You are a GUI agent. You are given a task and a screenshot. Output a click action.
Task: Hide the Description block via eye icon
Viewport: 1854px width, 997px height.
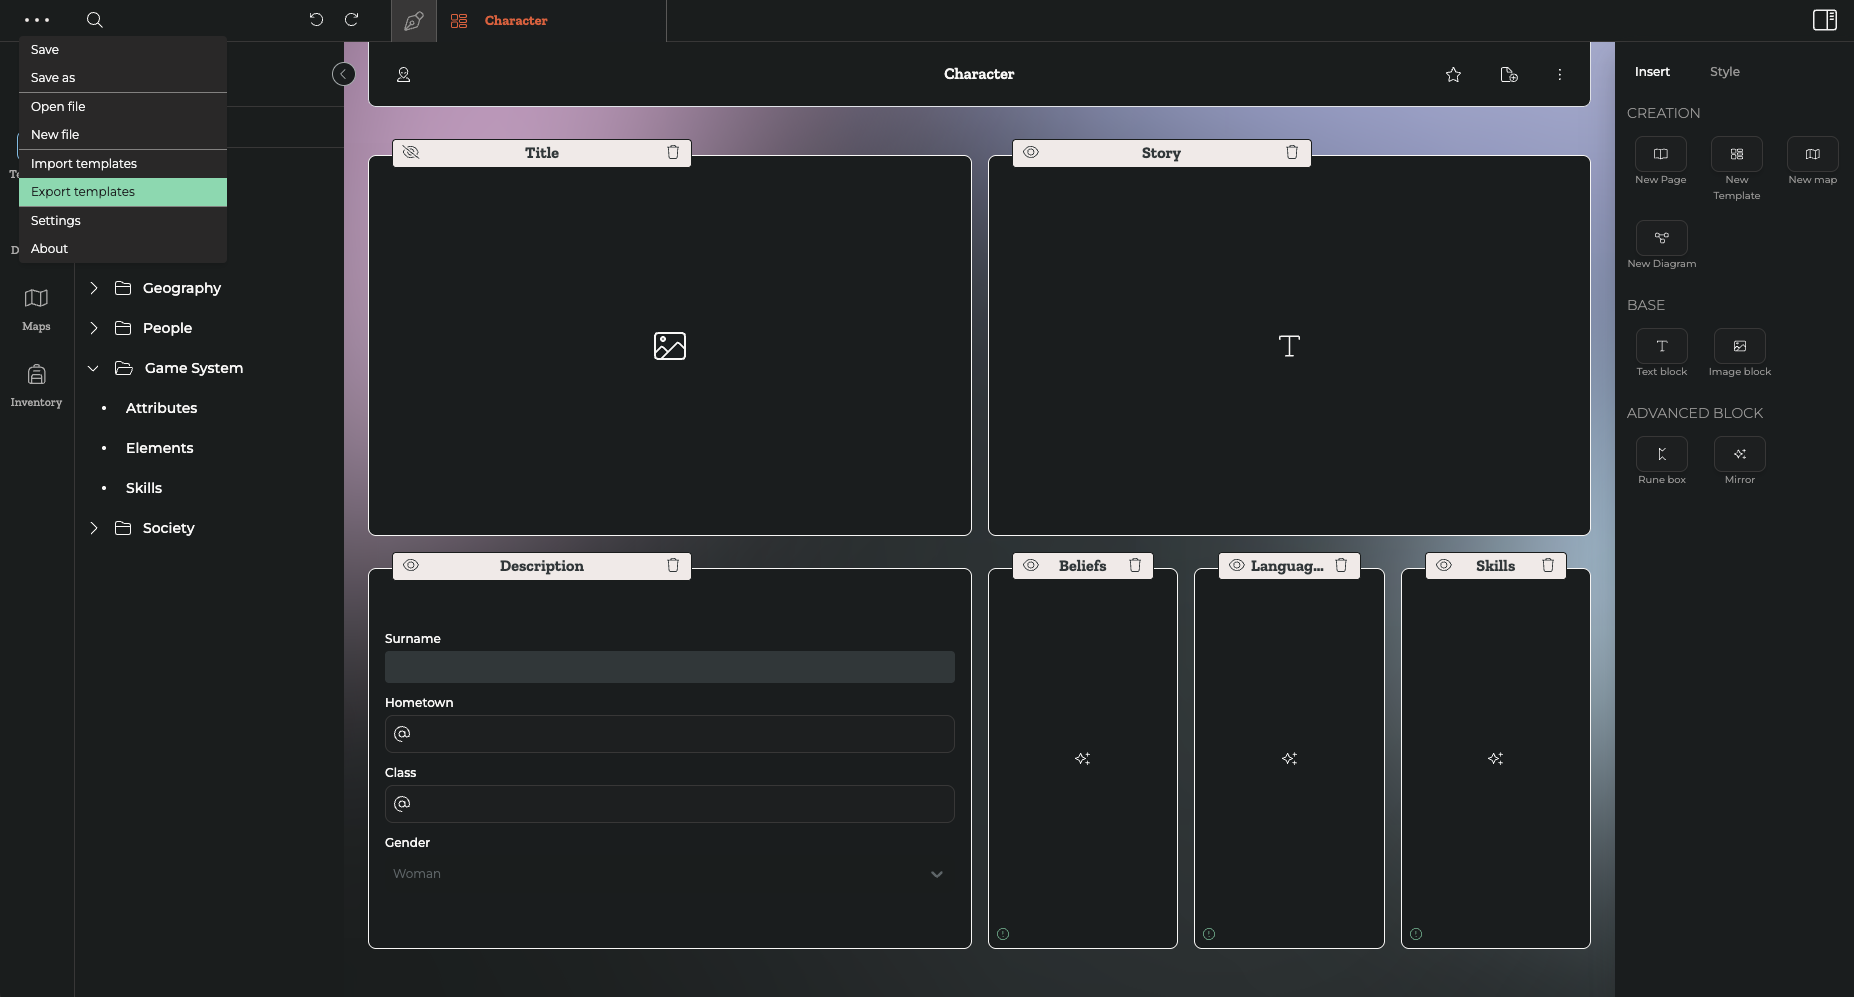[411, 565]
